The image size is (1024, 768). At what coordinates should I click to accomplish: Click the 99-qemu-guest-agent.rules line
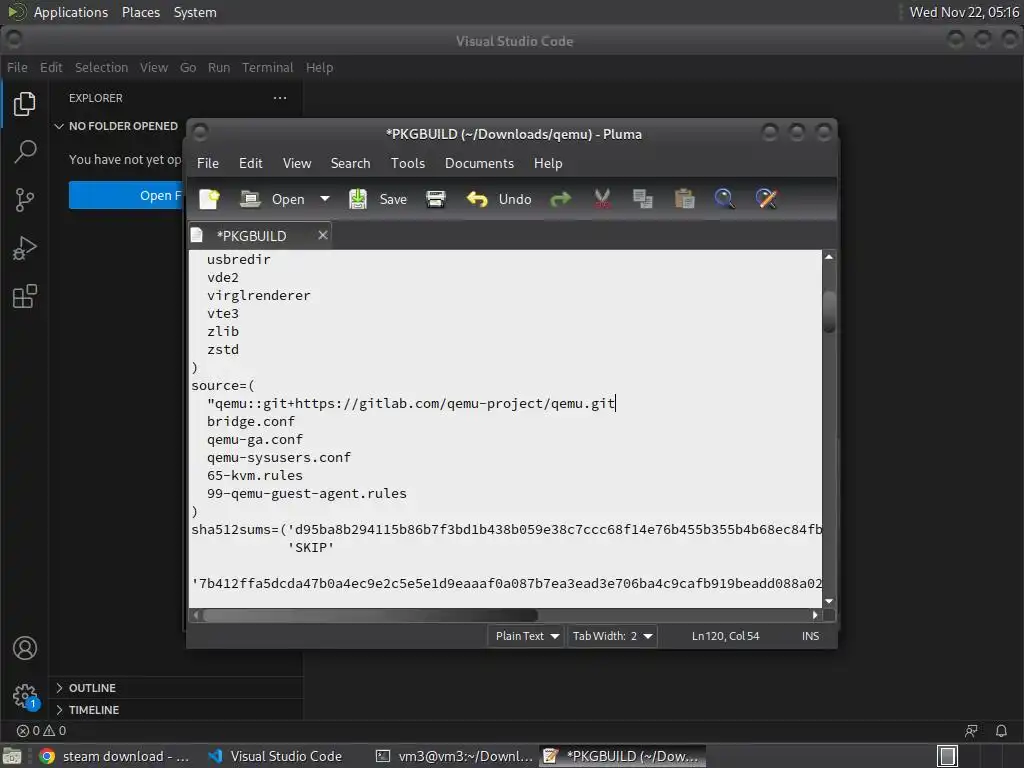pyautogui.click(x=306, y=494)
